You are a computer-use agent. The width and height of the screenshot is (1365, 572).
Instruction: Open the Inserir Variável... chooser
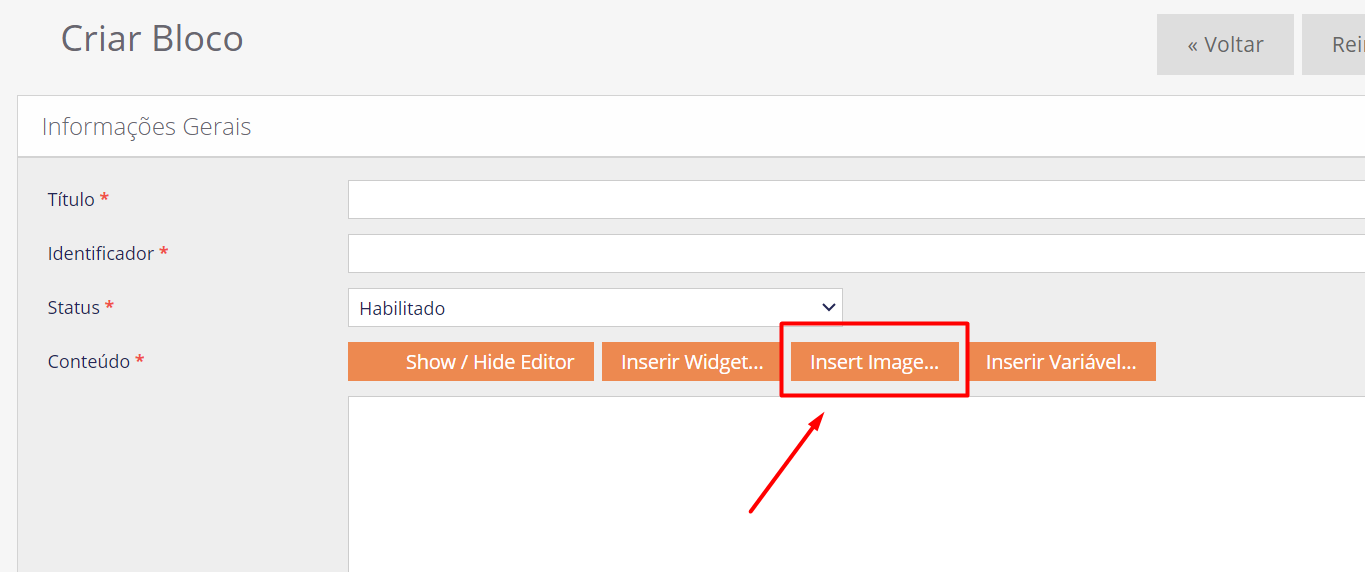[x=1061, y=362]
